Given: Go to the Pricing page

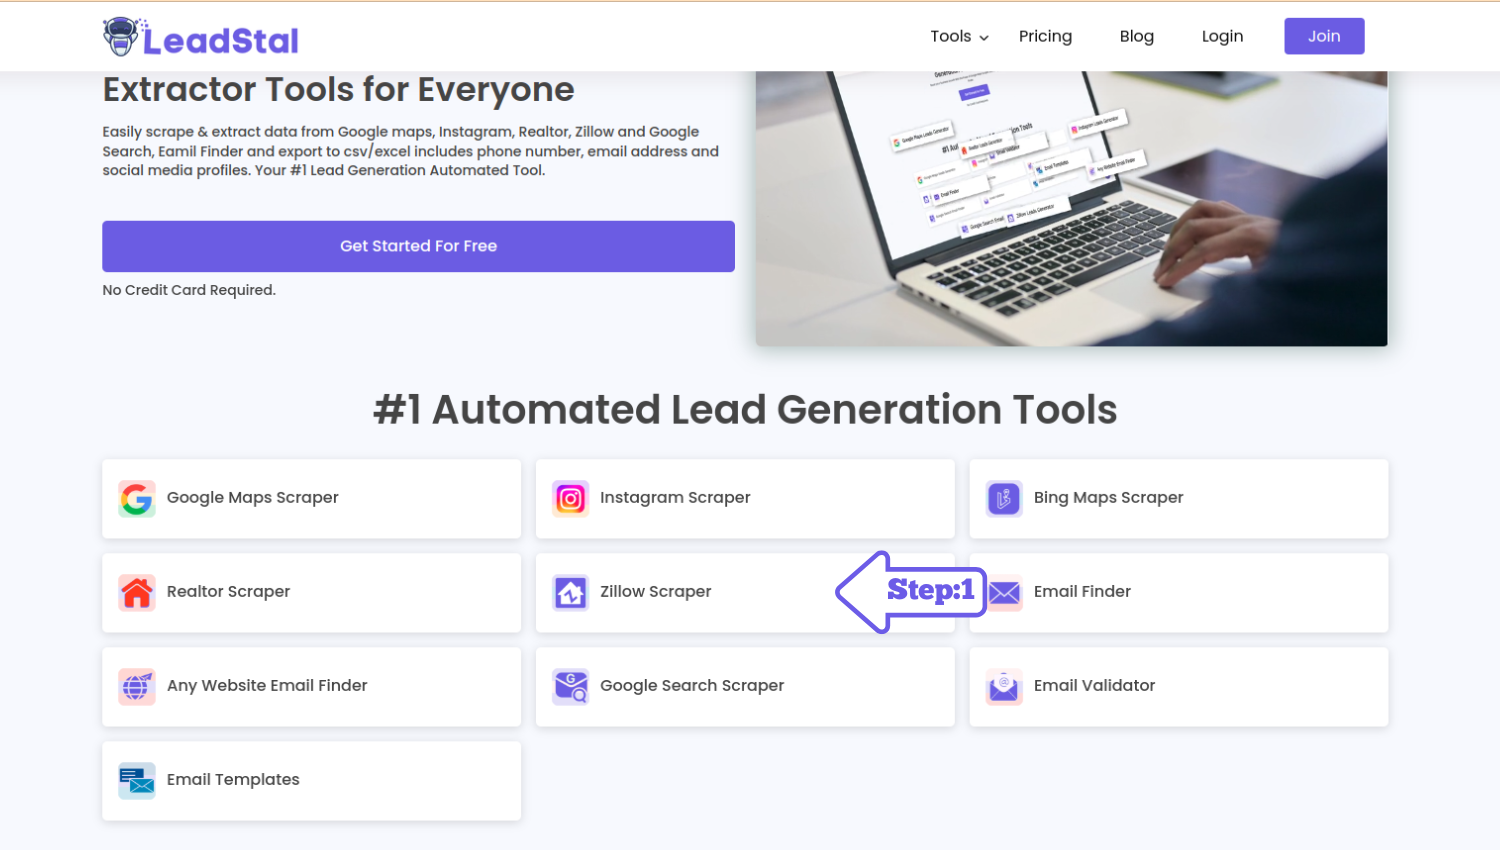Looking at the screenshot, I should tap(1045, 36).
